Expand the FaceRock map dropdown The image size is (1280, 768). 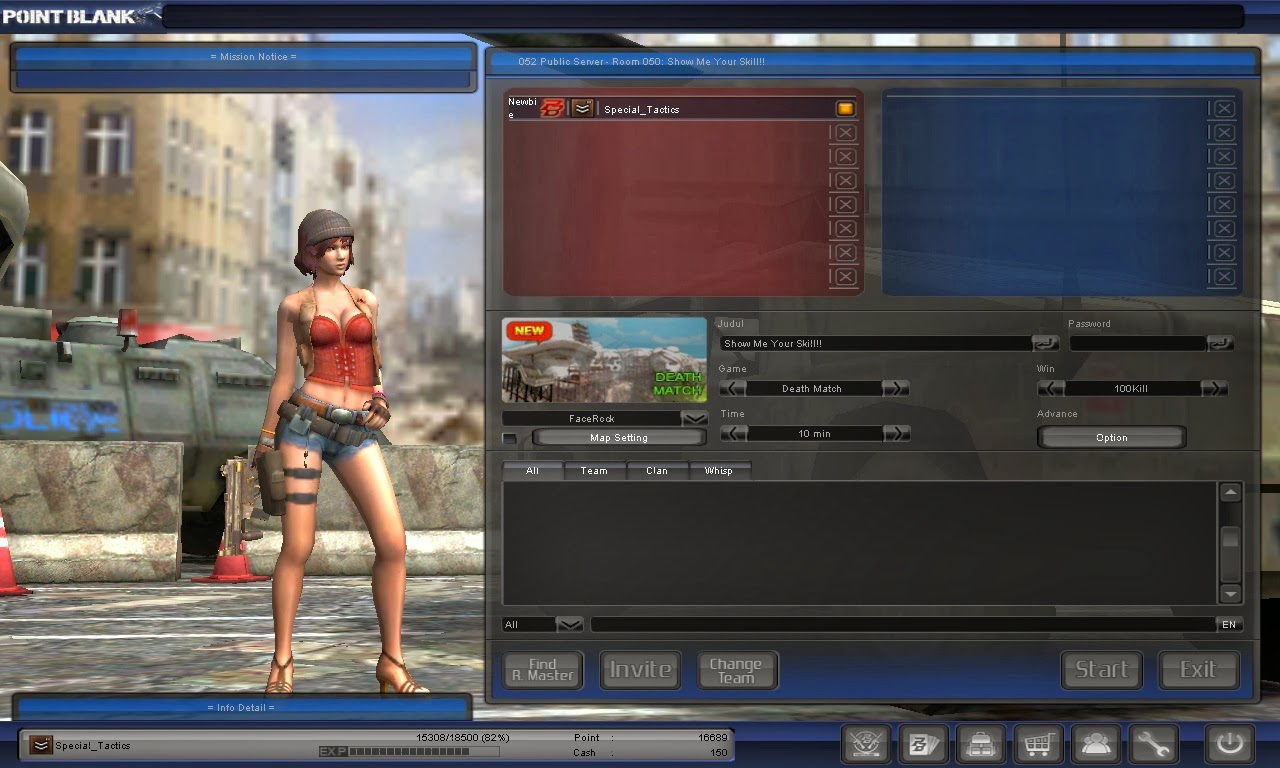pyautogui.click(x=694, y=418)
